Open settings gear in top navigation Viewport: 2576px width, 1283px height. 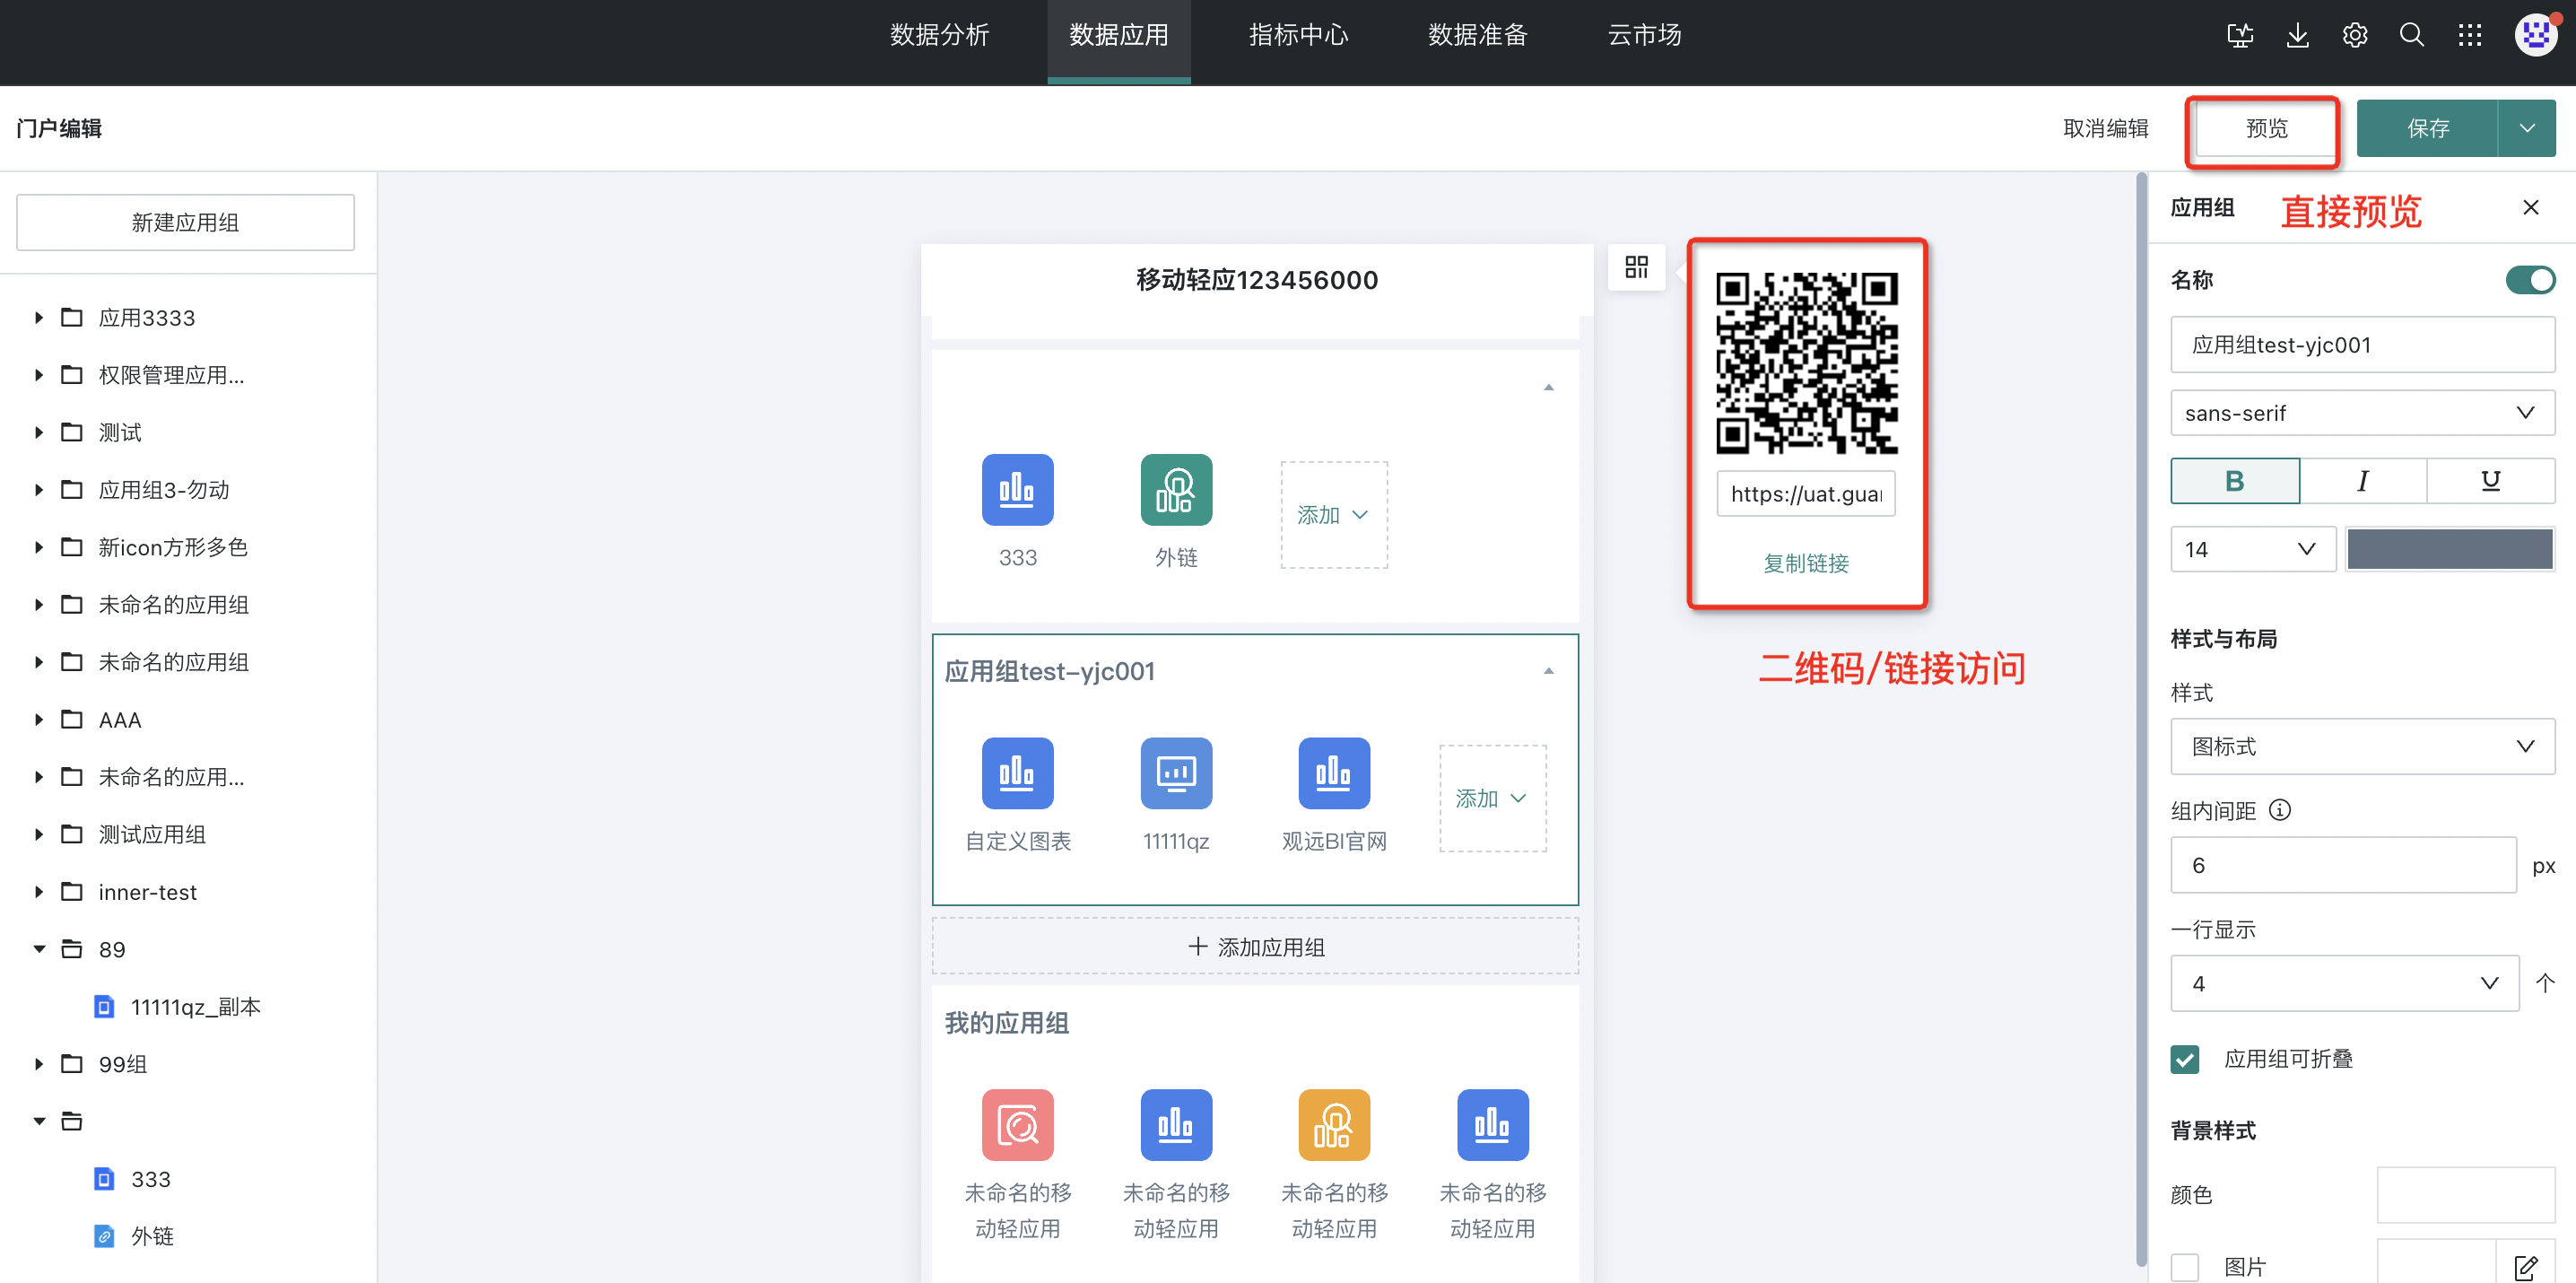coord(2354,36)
